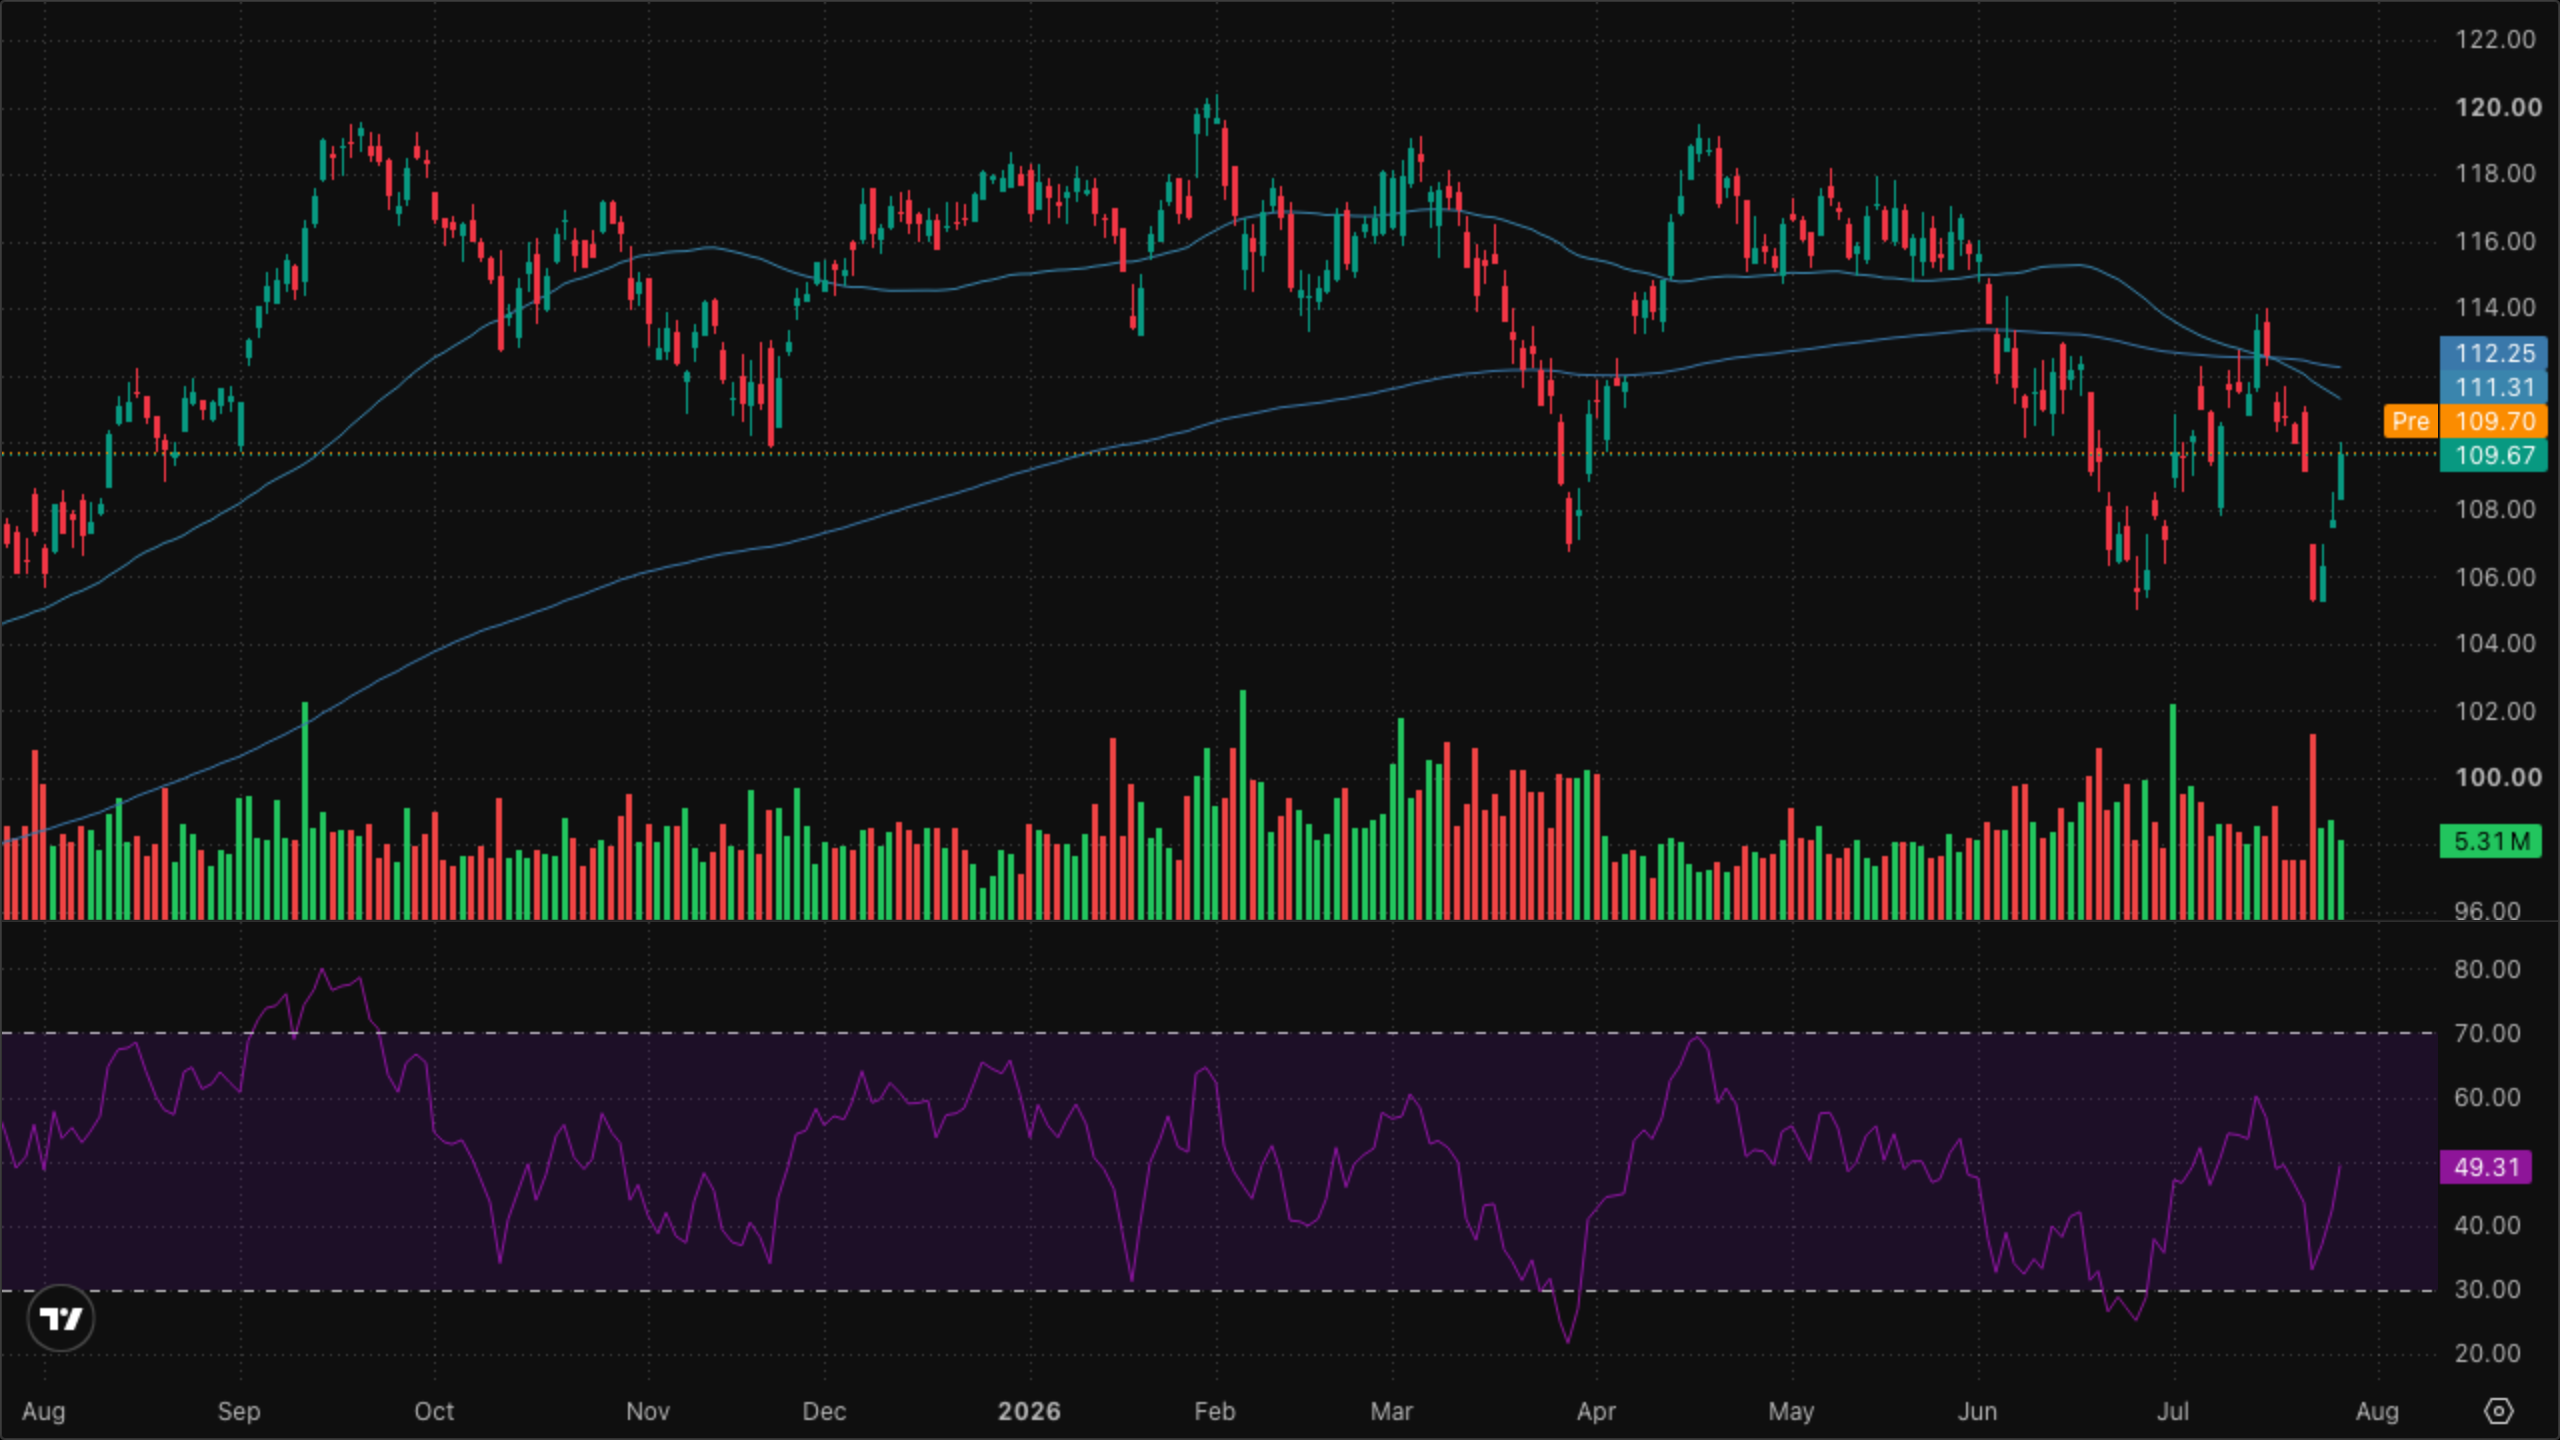
Task: Click the 30.00 RSI scale label
Action: [2486, 1289]
